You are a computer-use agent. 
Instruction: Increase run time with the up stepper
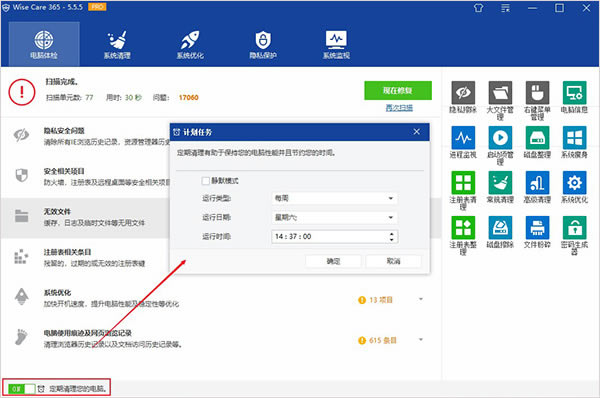pos(391,233)
